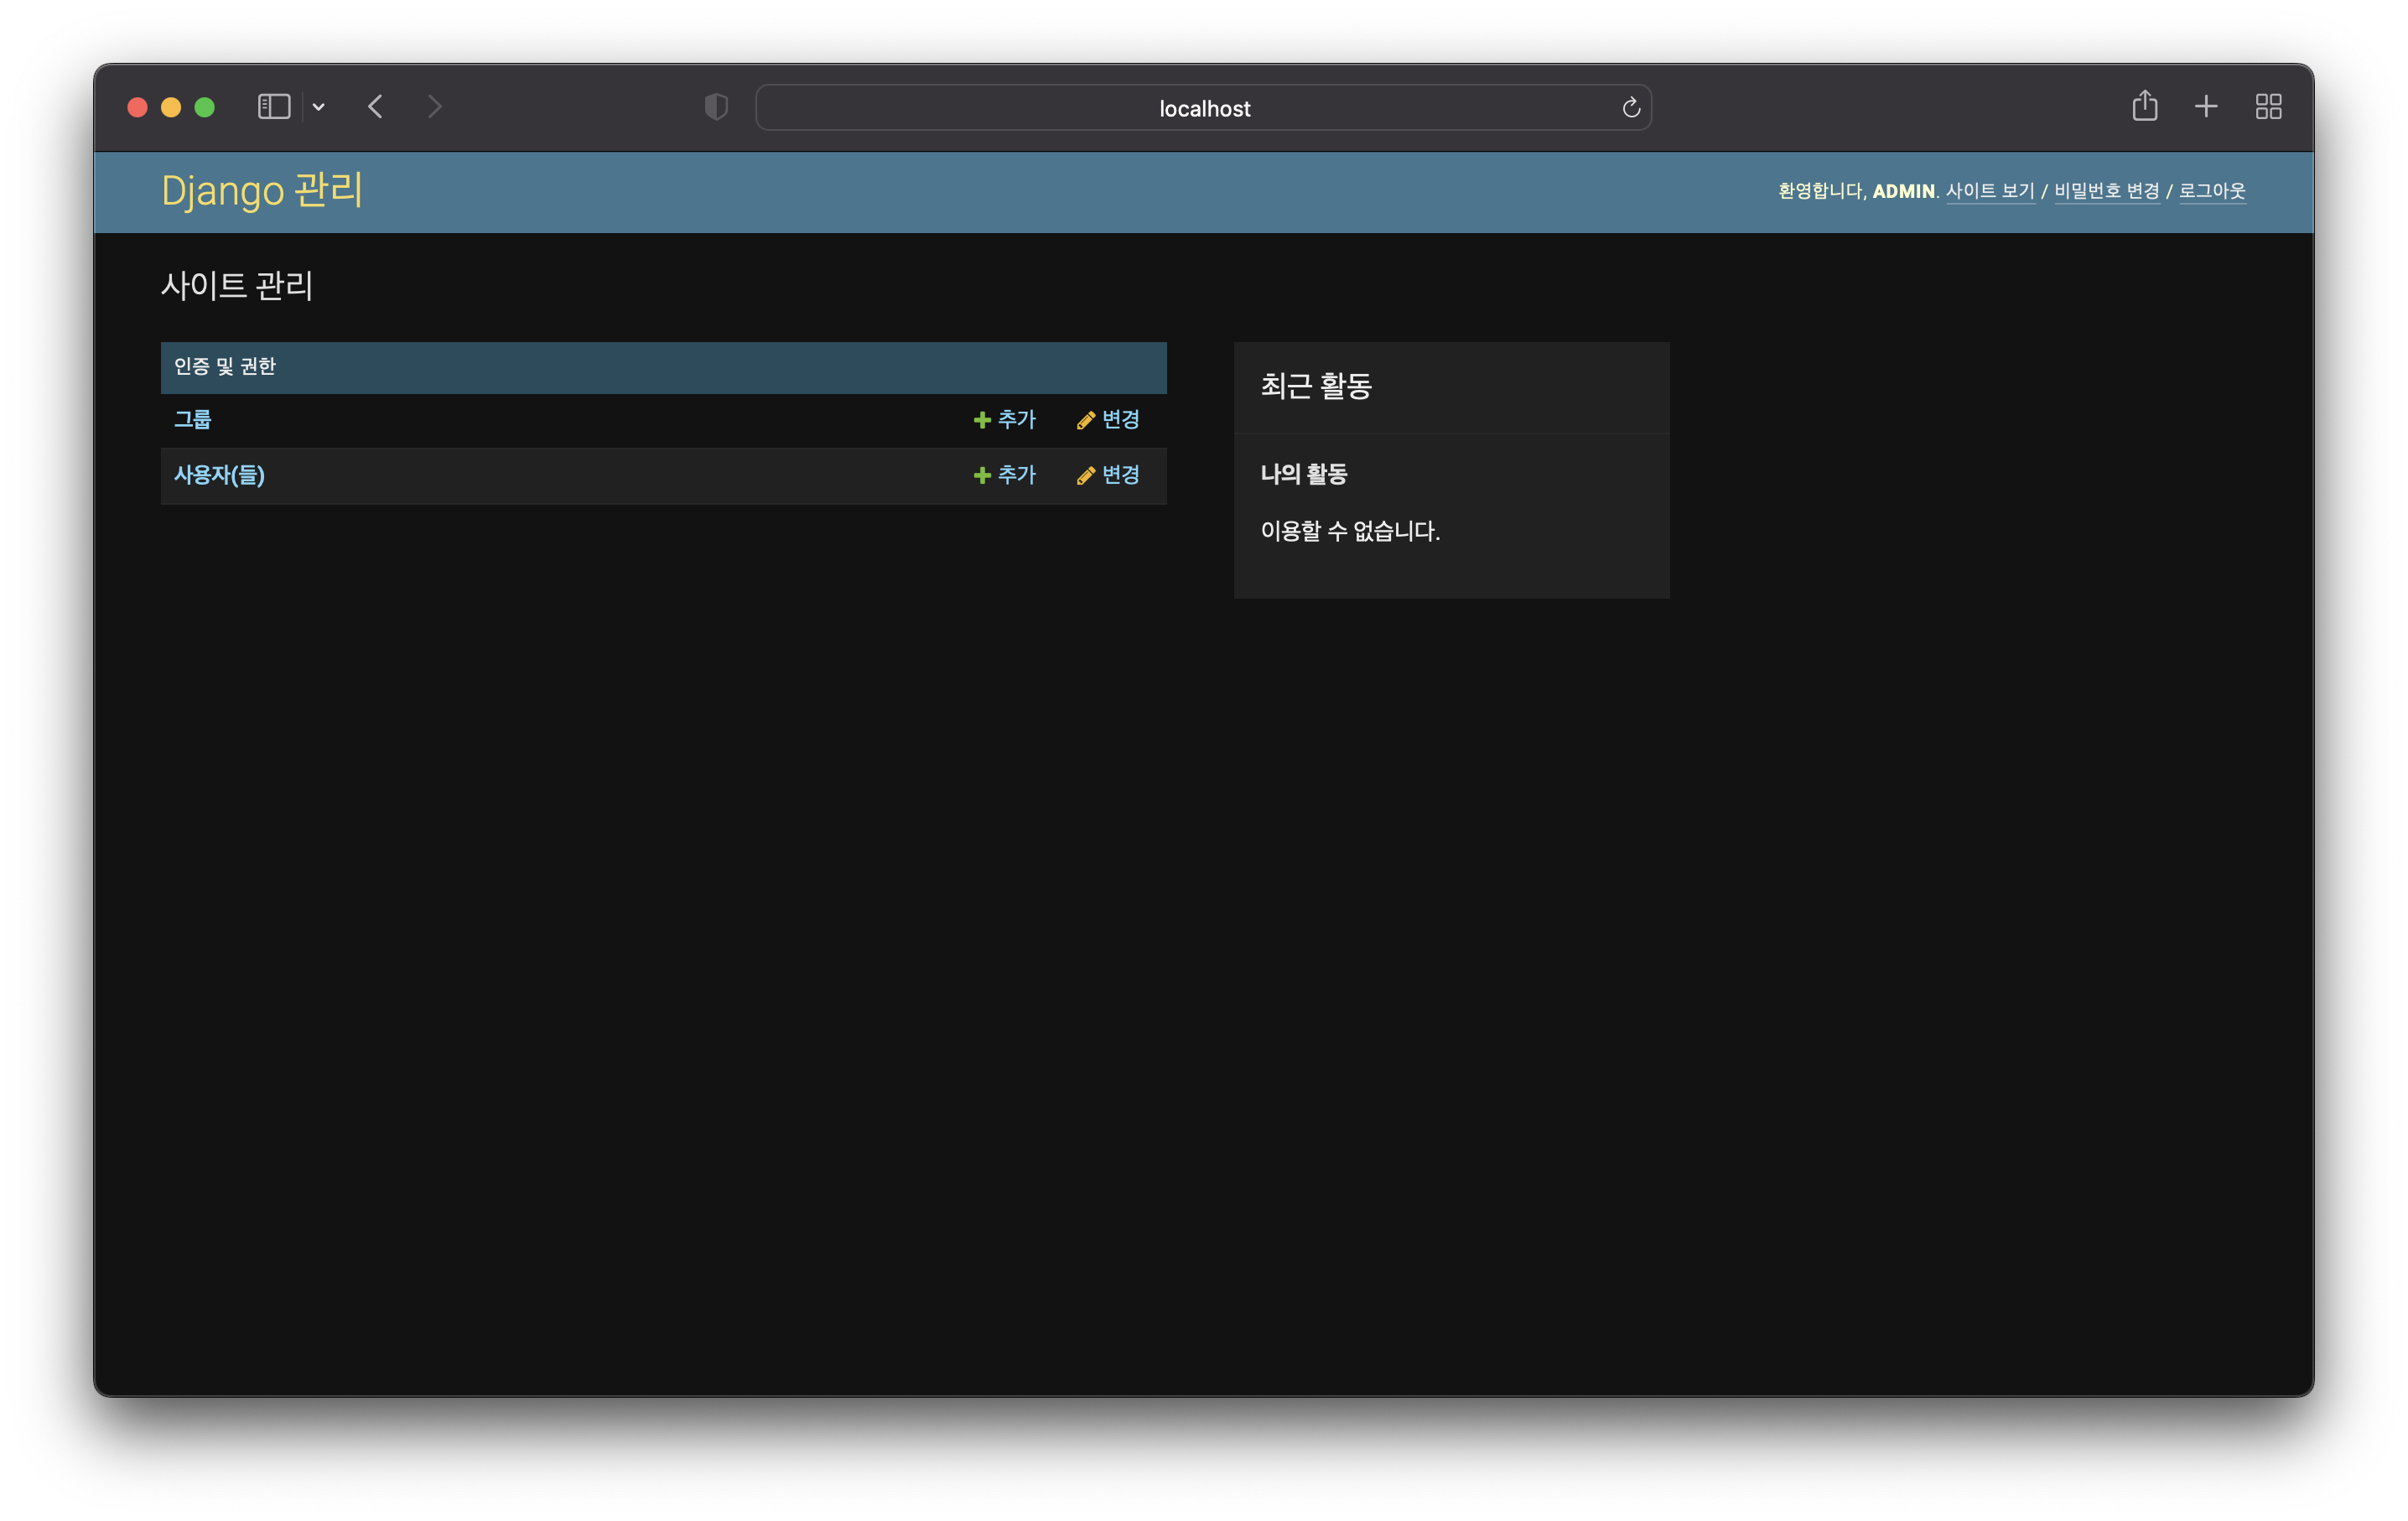
Task: Click the 비밀번호 변경 link
Action: pos(2106,191)
